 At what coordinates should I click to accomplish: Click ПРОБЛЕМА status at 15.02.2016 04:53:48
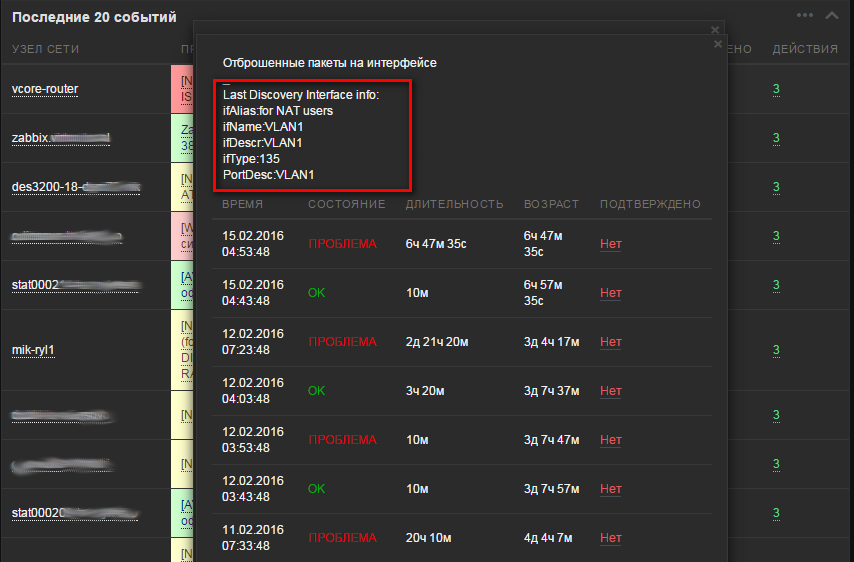[343, 244]
